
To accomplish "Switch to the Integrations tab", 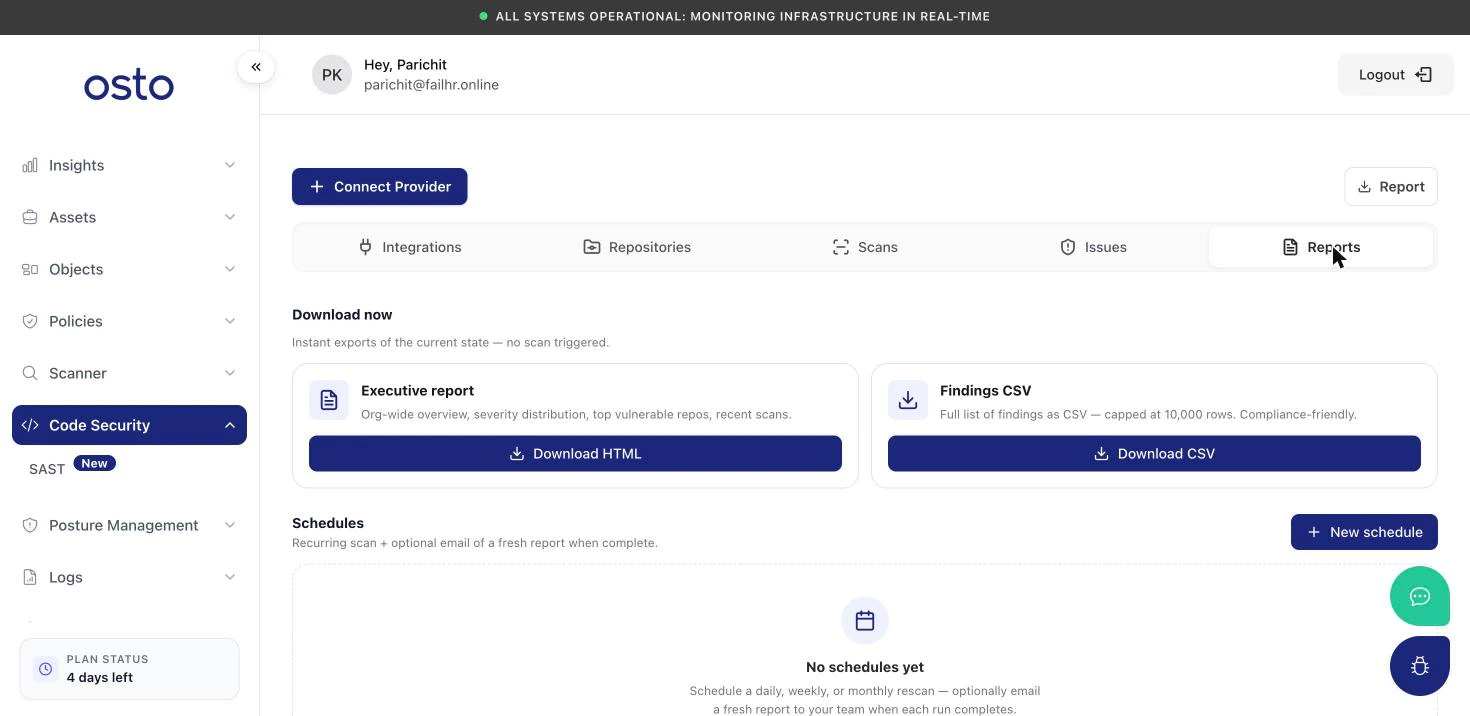I will (x=410, y=247).
